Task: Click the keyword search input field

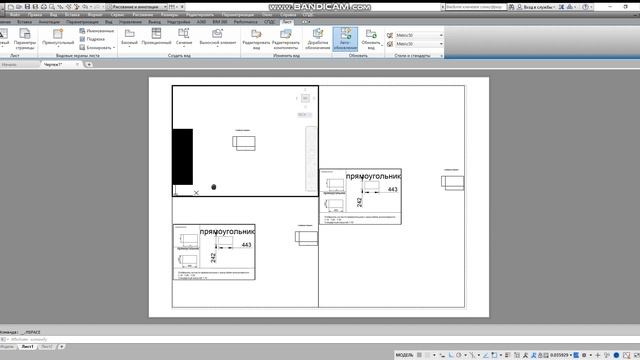Action: (476, 7)
